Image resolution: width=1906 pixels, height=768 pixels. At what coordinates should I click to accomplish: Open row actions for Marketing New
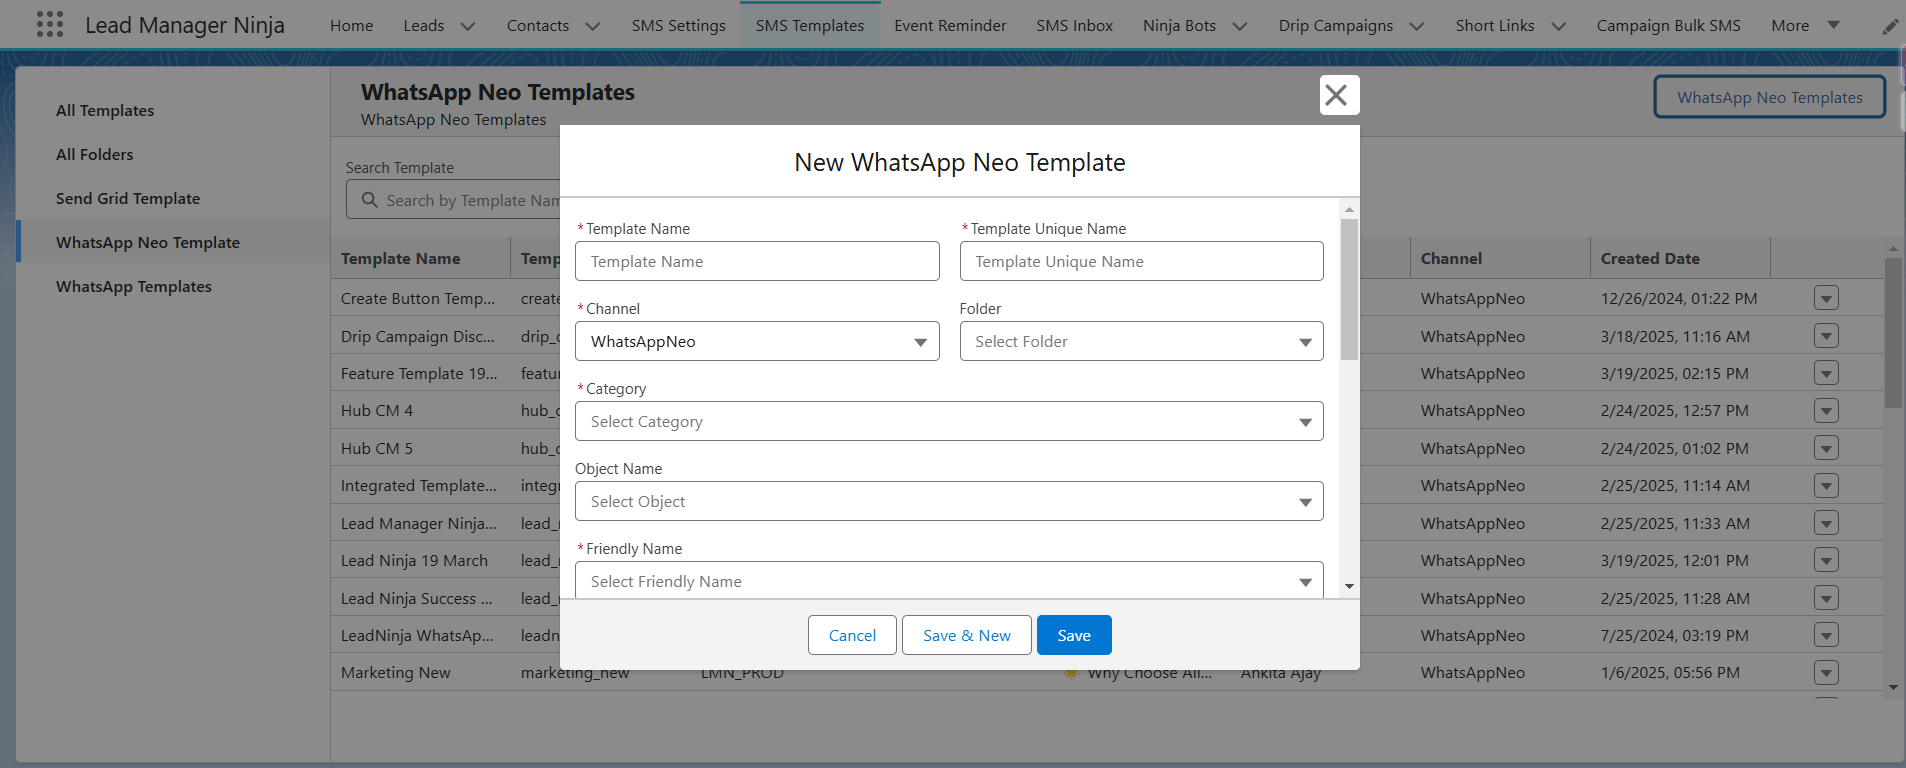(x=1826, y=672)
